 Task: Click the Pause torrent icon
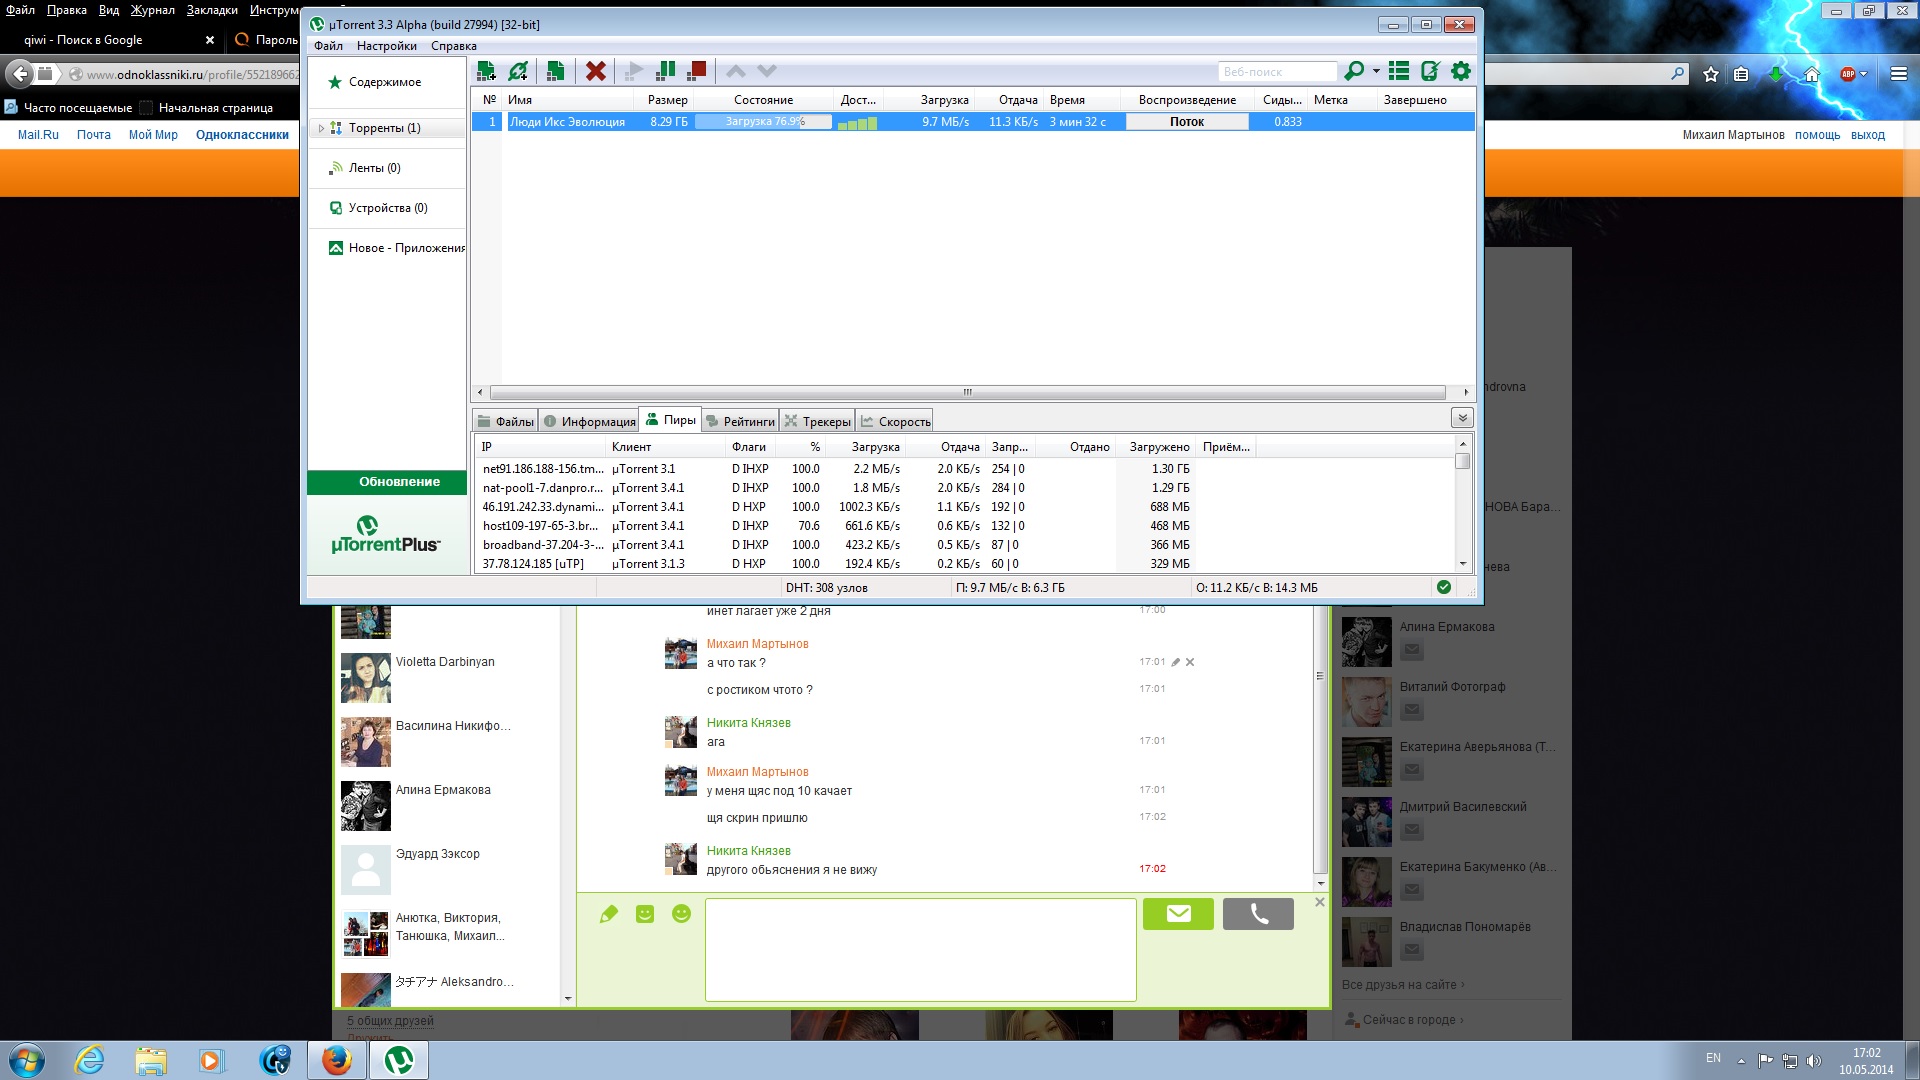click(x=665, y=71)
